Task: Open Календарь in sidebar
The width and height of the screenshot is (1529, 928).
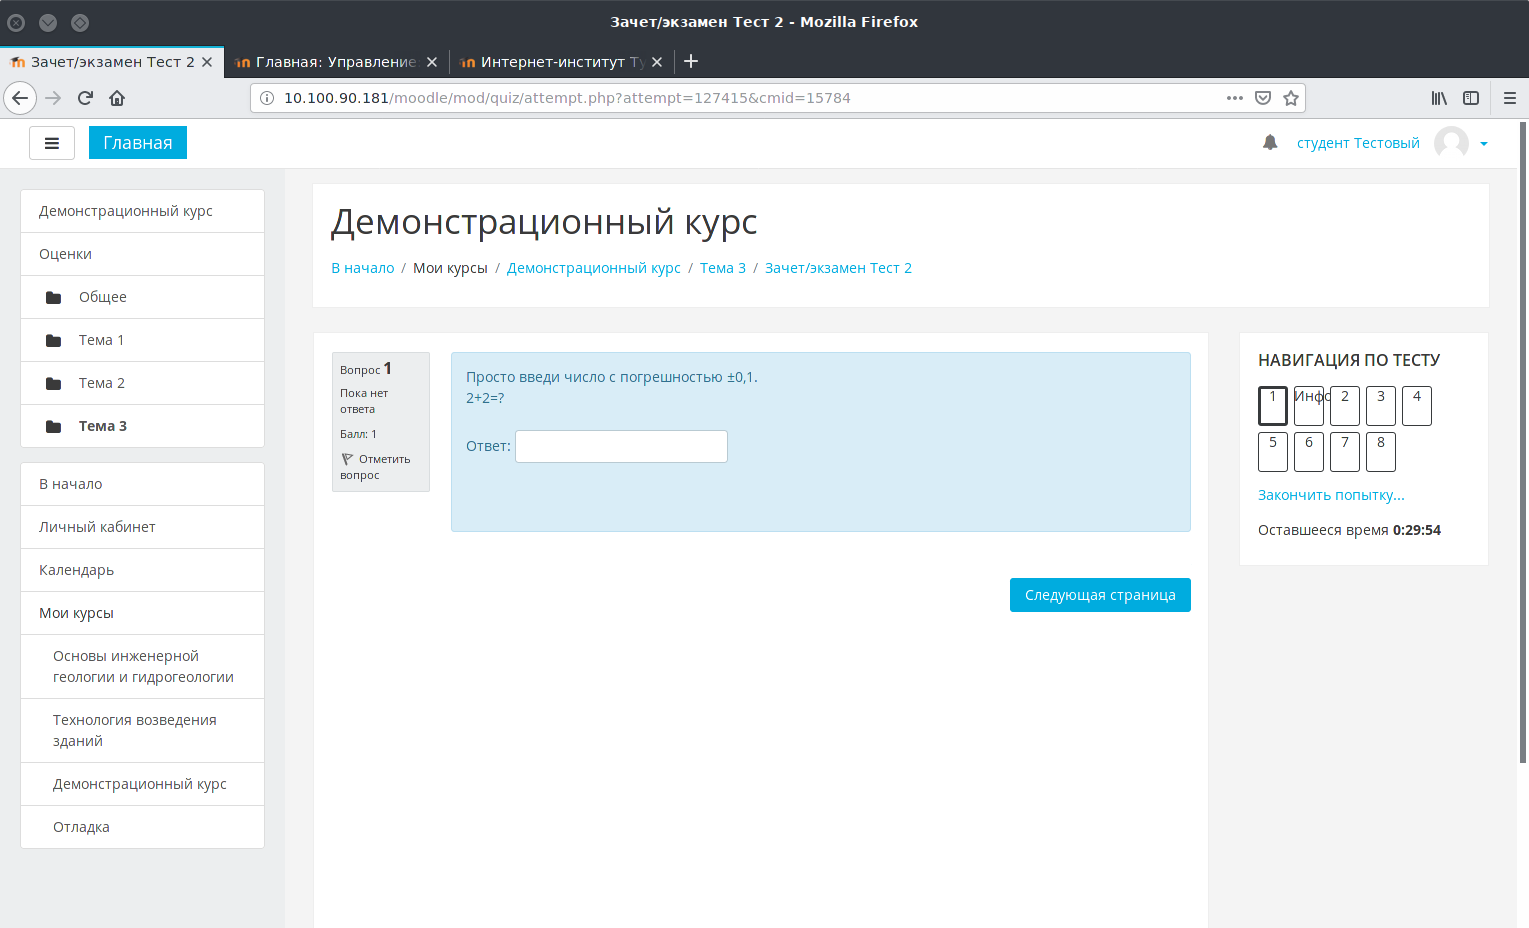Action: [x=142, y=570]
